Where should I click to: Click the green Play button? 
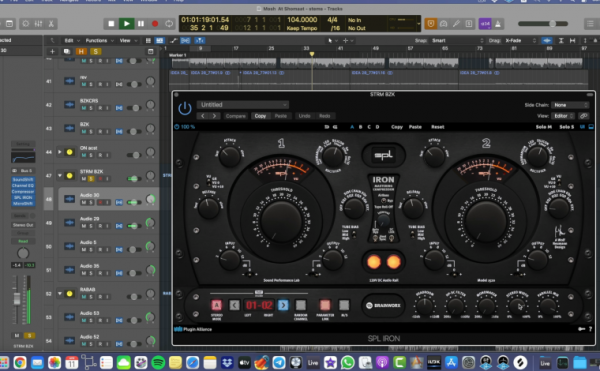126,24
